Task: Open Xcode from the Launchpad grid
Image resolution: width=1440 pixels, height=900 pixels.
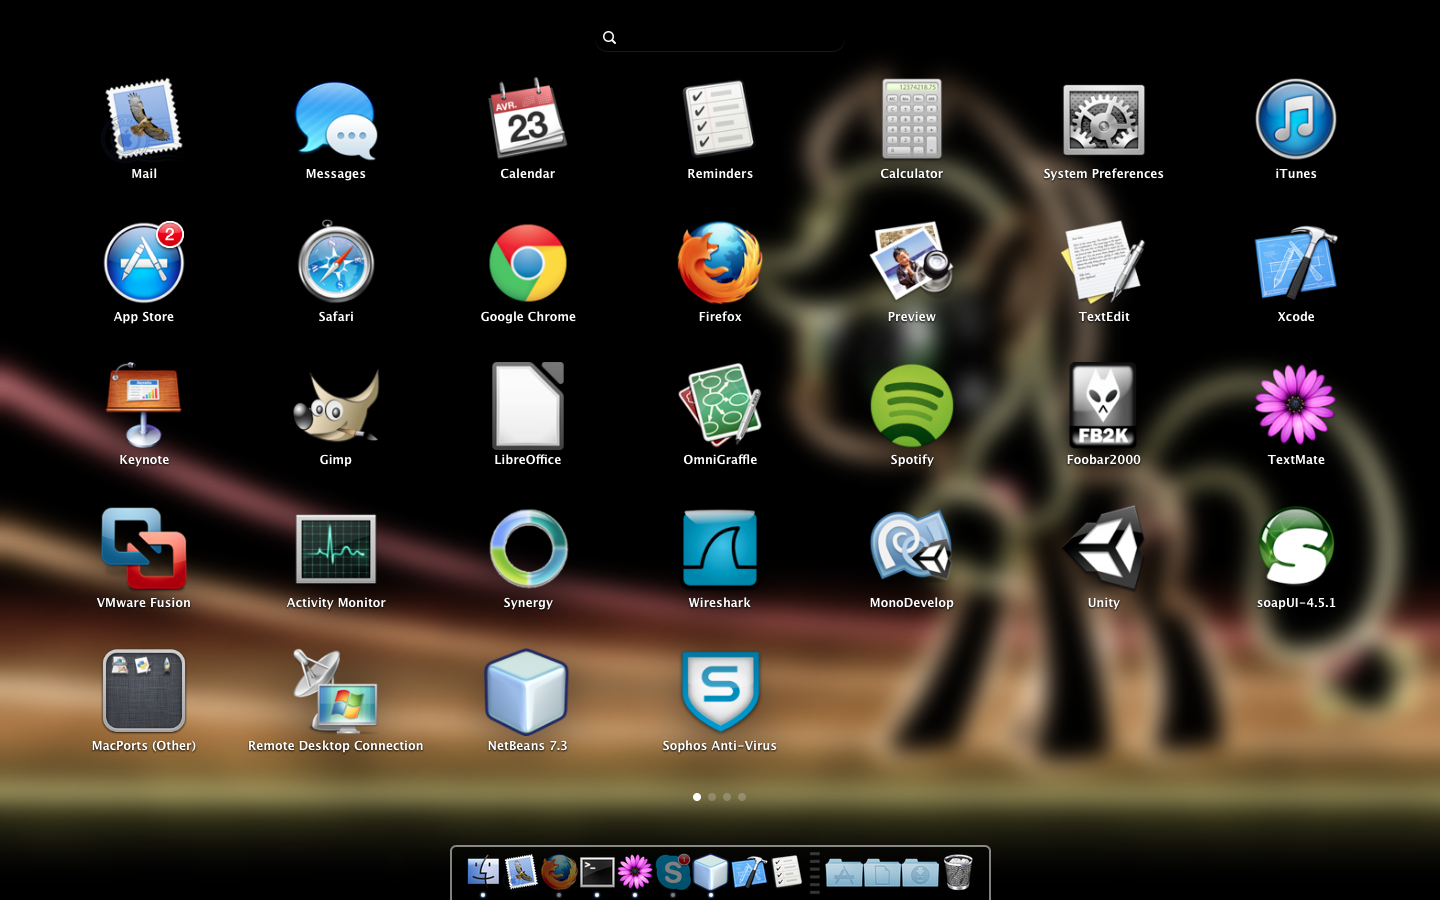Action: (1295, 263)
